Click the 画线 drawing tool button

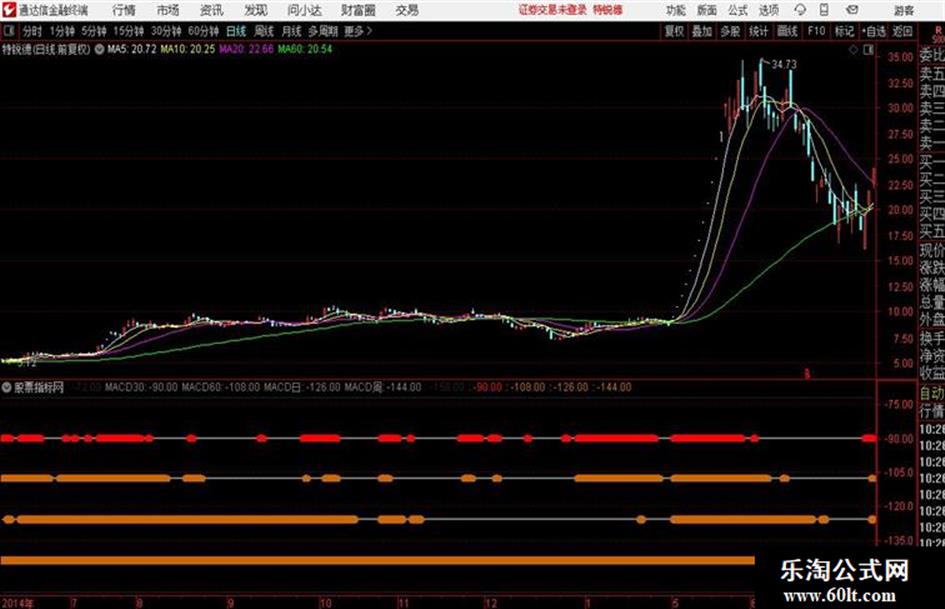coord(787,31)
